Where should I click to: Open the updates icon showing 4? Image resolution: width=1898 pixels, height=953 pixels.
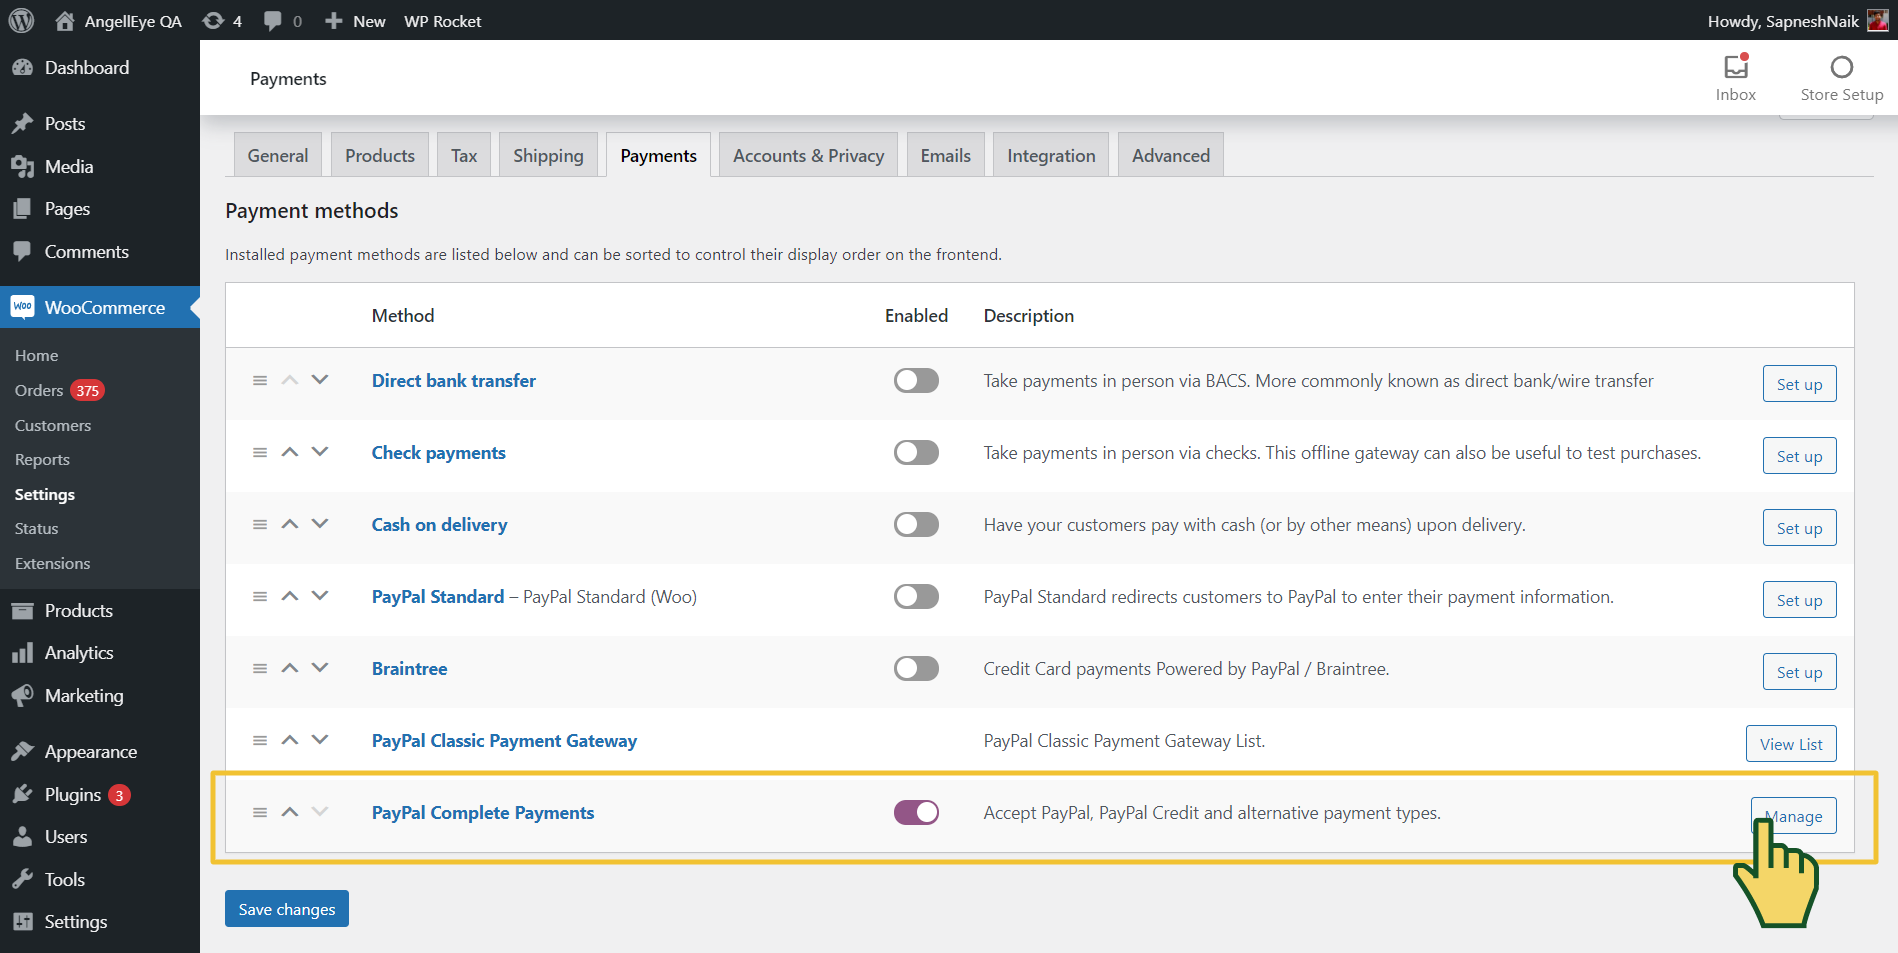(x=213, y=21)
